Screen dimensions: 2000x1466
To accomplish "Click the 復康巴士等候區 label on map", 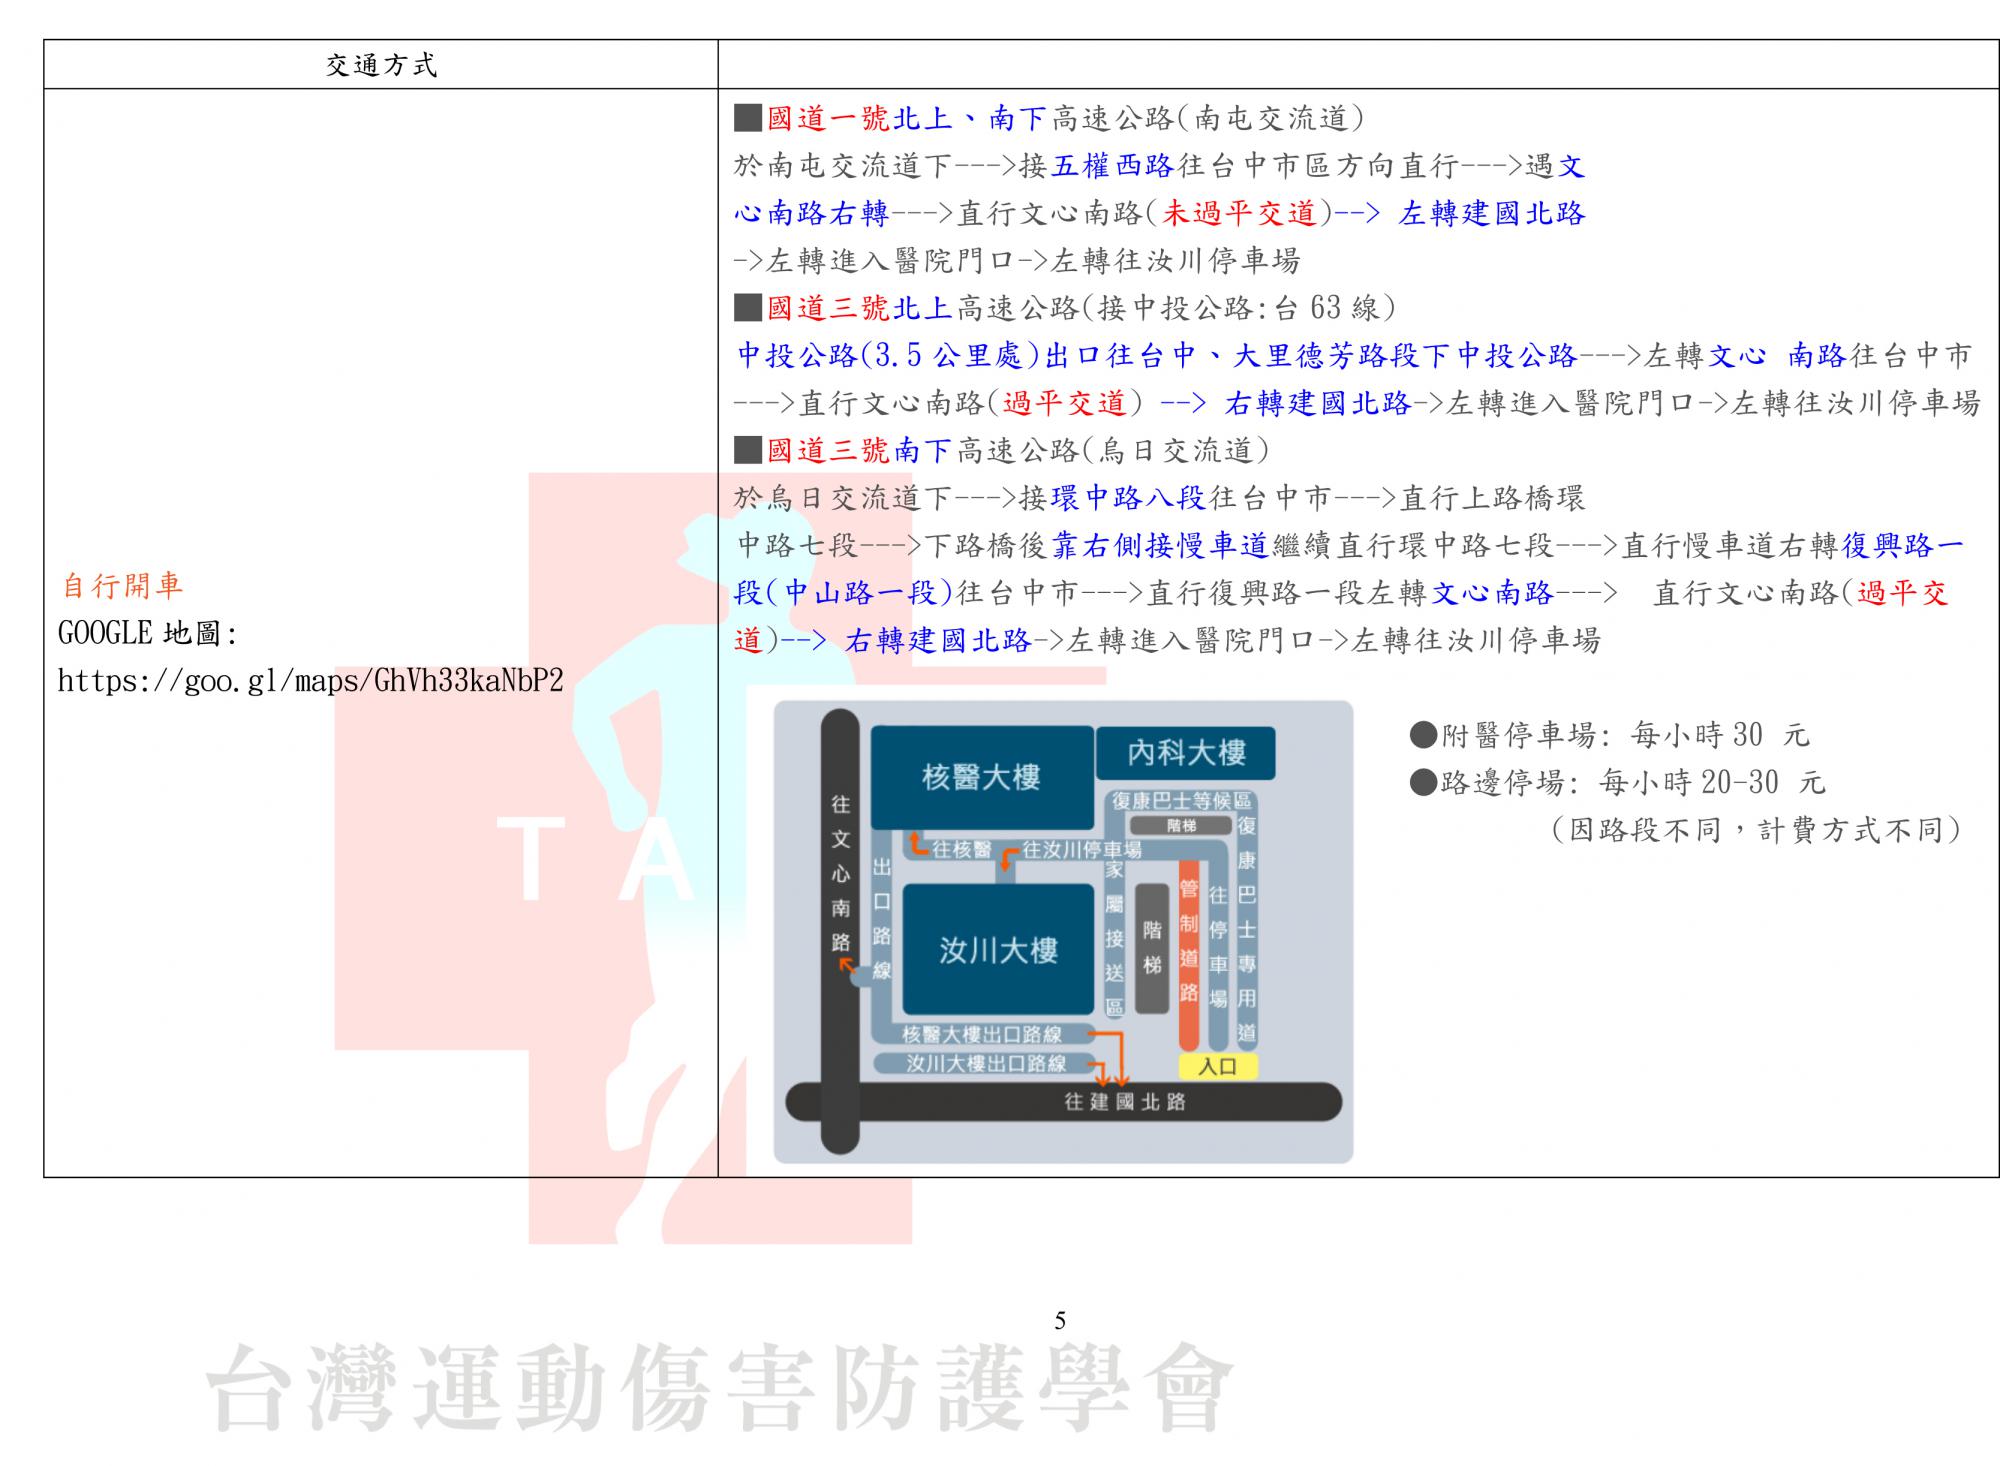I will (x=1182, y=801).
